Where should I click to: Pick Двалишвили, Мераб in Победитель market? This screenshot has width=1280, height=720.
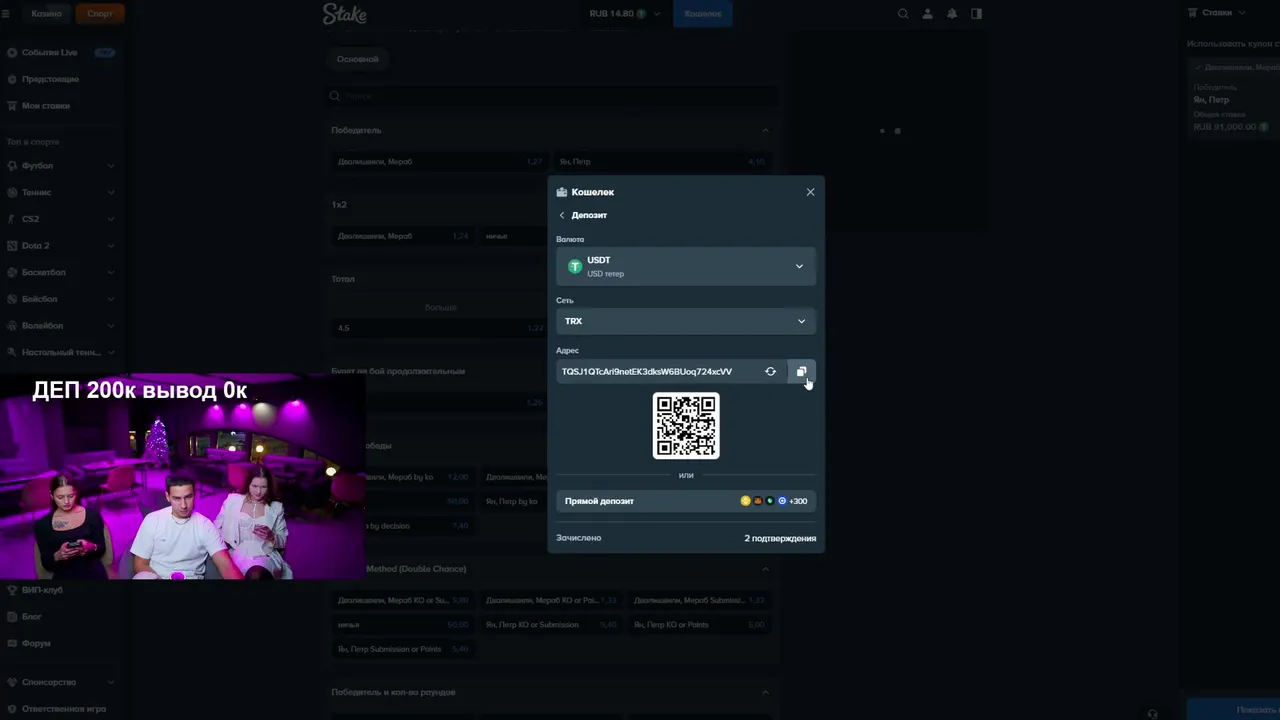(x=440, y=162)
